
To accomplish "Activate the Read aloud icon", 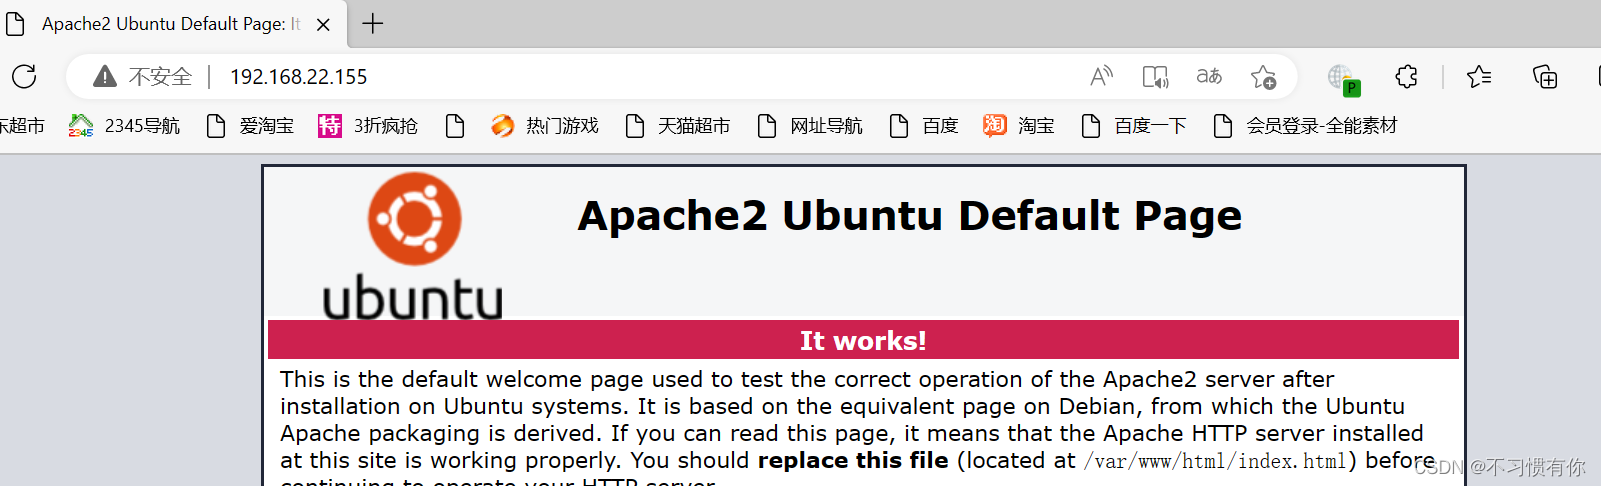I will (x=1101, y=76).
